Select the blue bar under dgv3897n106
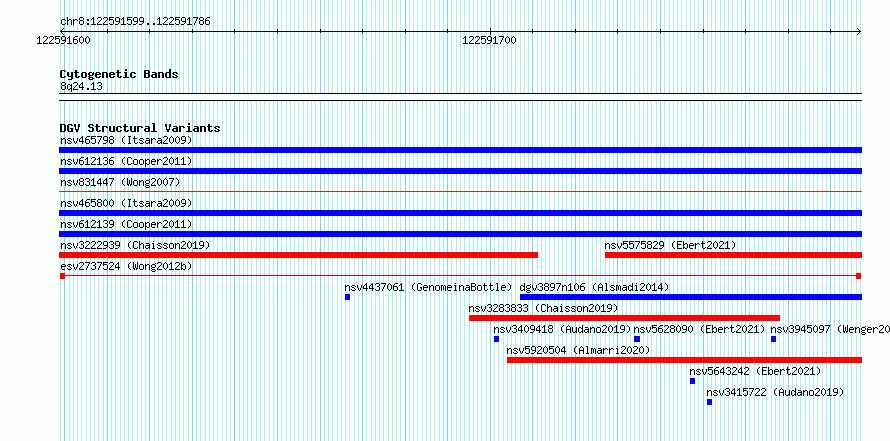 tap(691, 297)
